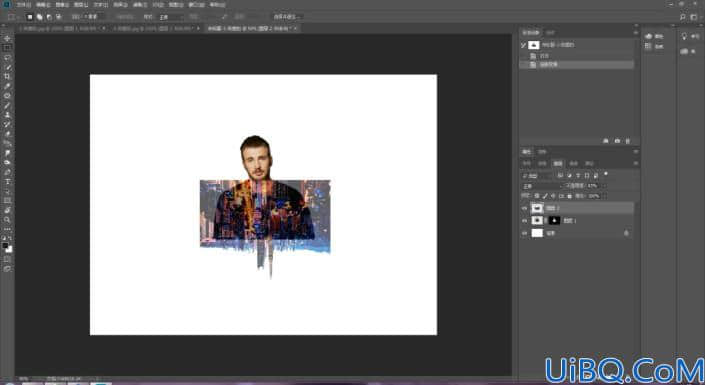705x385 pixels.
Task: Select the Lasso tool
Action: pyautogui.click(x=7, y=58)
